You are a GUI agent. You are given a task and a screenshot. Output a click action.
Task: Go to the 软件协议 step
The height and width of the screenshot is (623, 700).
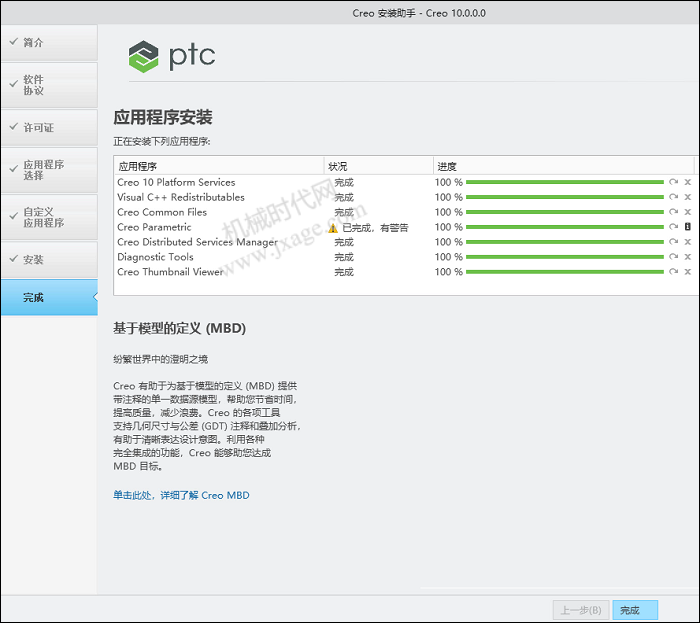pos(49,85)
